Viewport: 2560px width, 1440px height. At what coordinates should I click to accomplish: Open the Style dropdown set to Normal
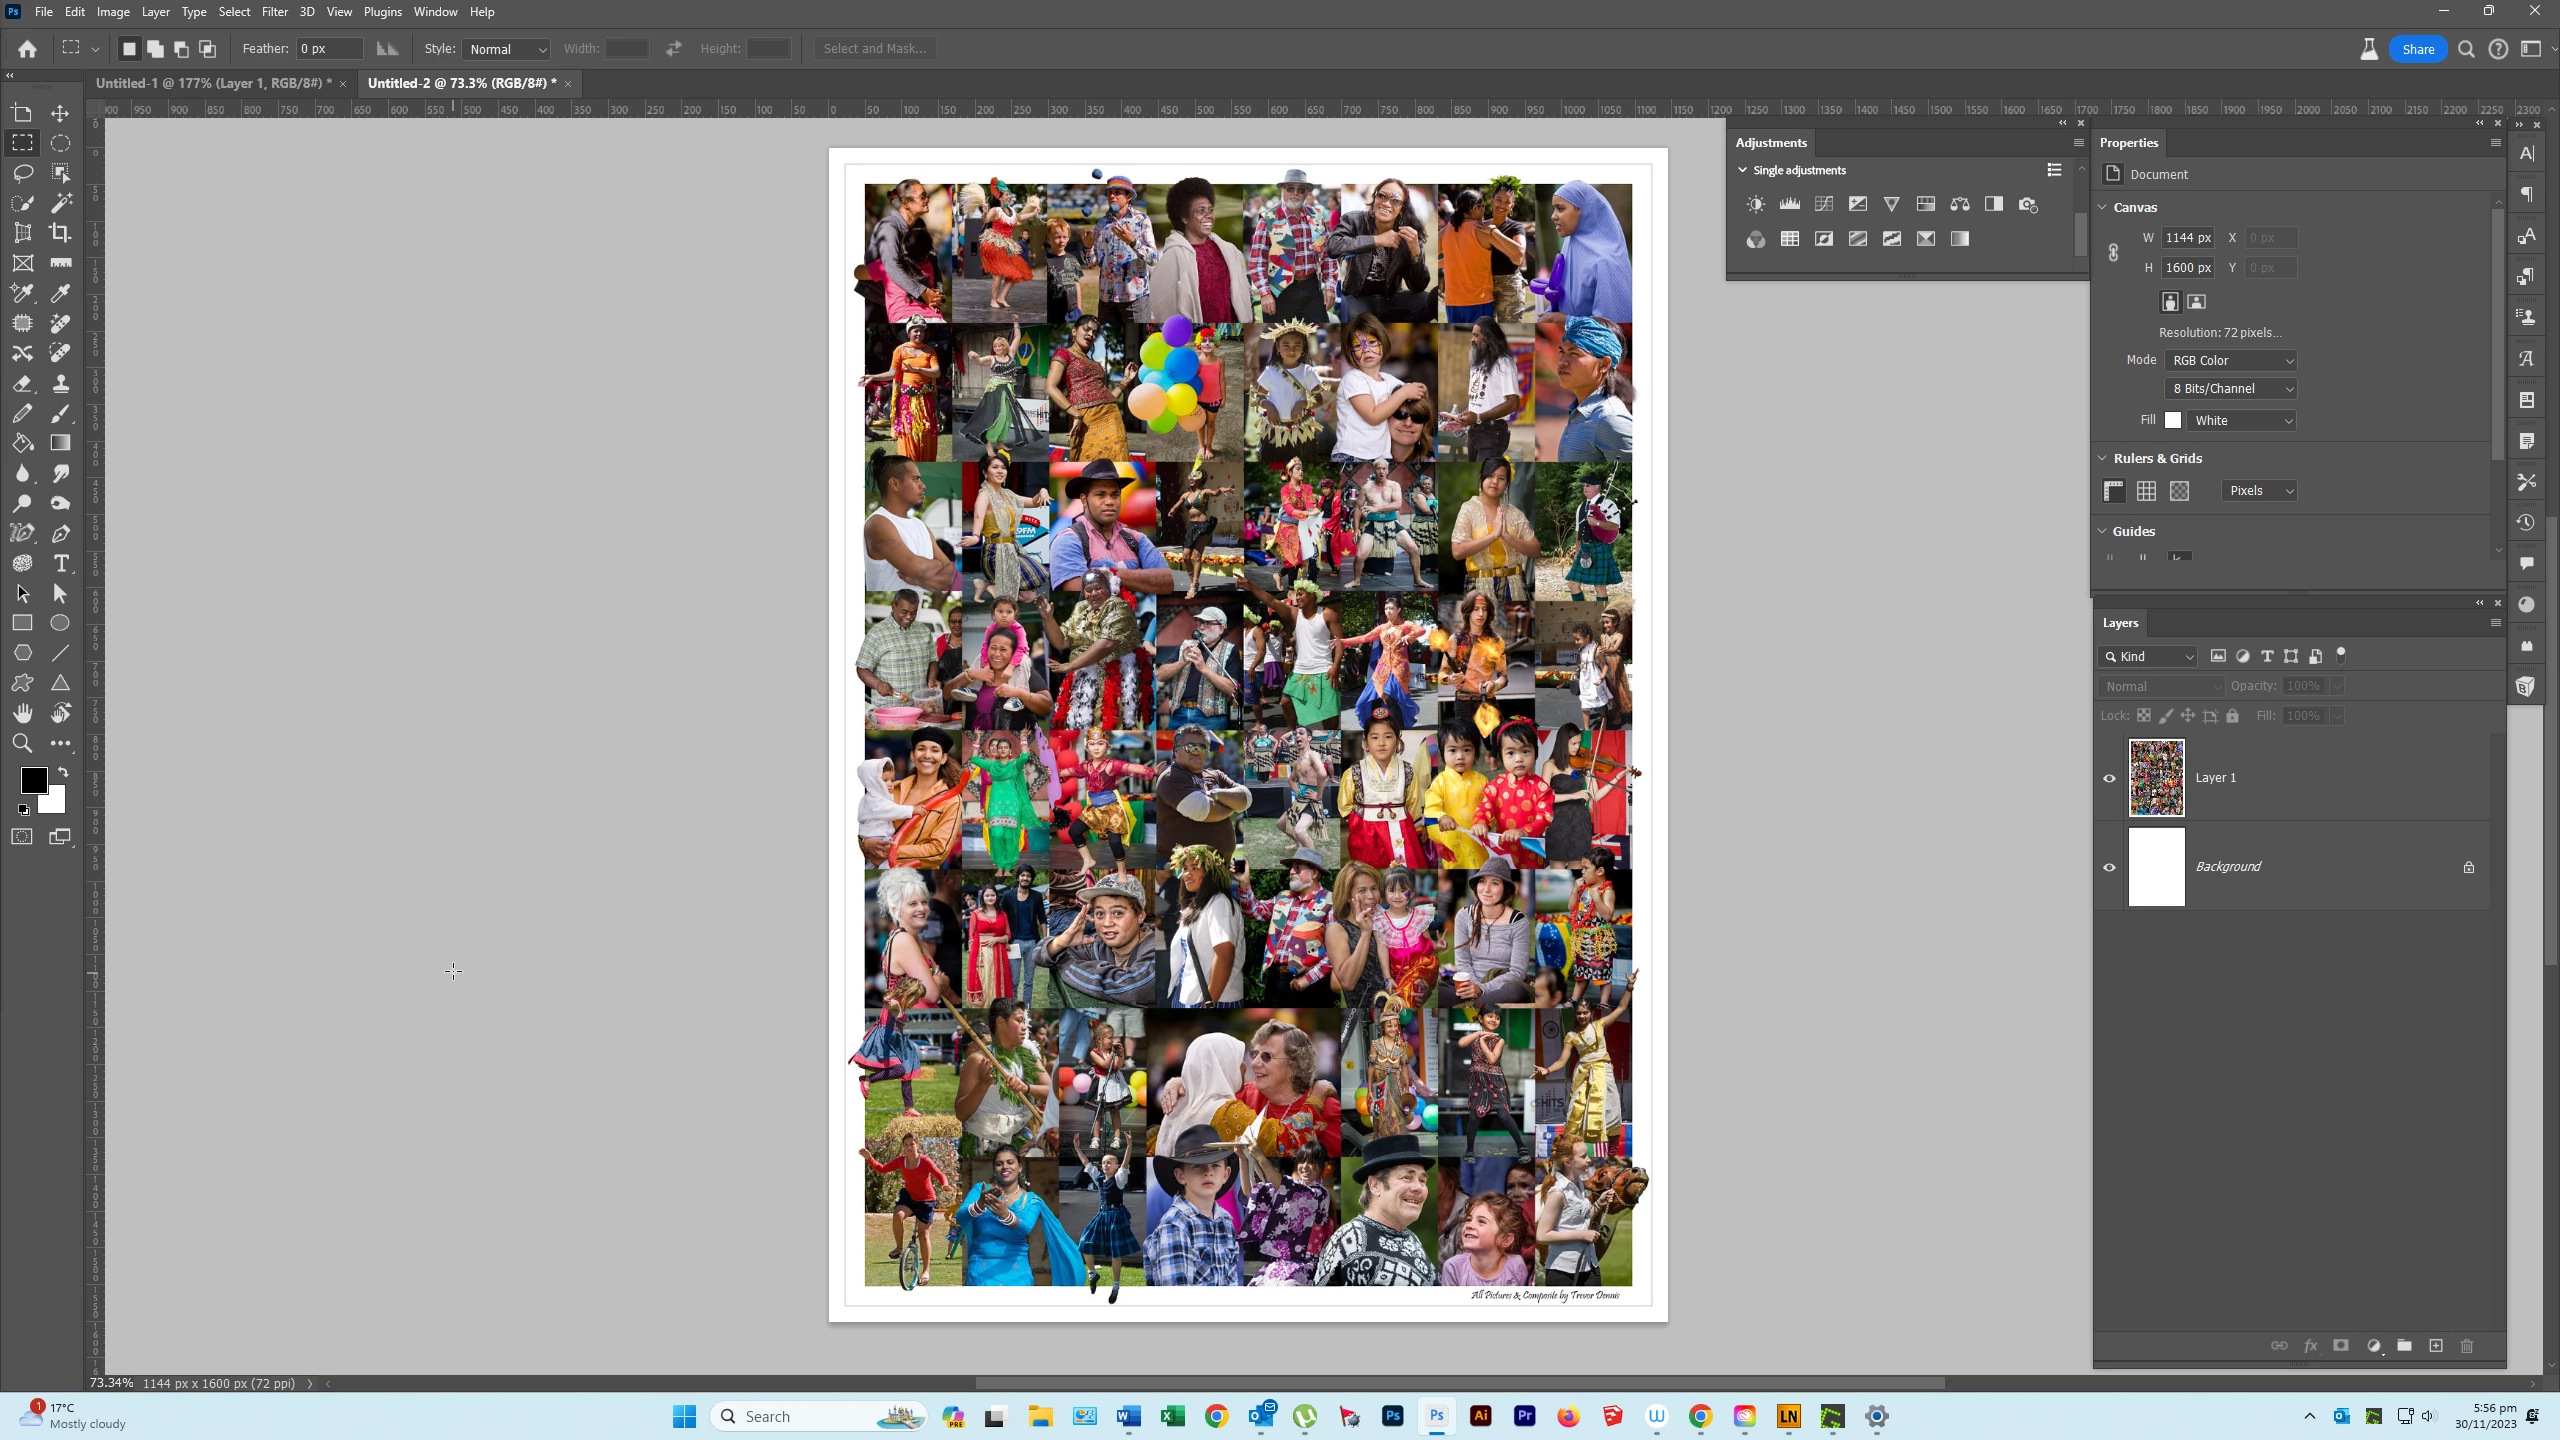pos(508,49)
